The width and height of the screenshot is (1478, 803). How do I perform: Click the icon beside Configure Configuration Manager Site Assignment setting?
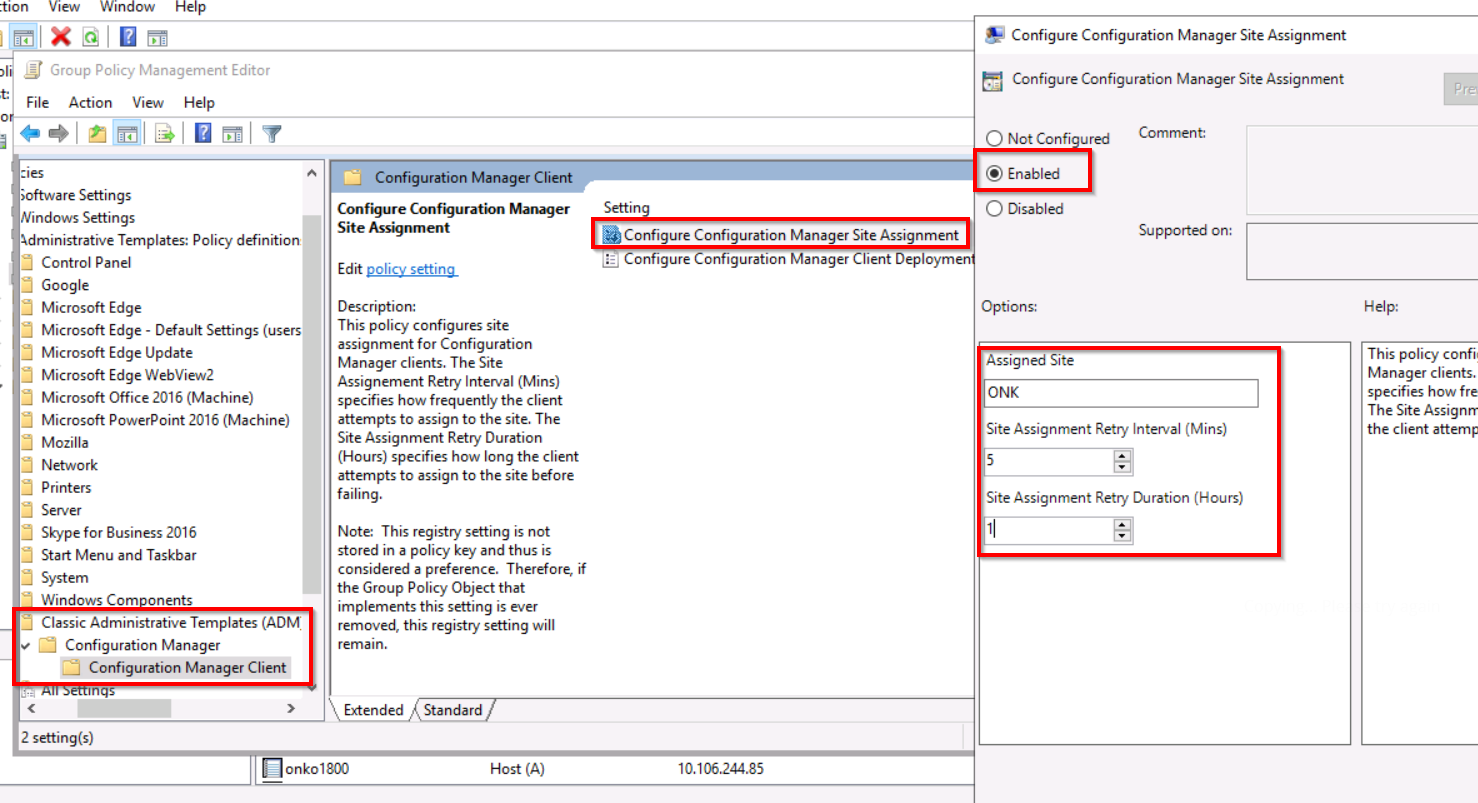click(x=612, y=235)
